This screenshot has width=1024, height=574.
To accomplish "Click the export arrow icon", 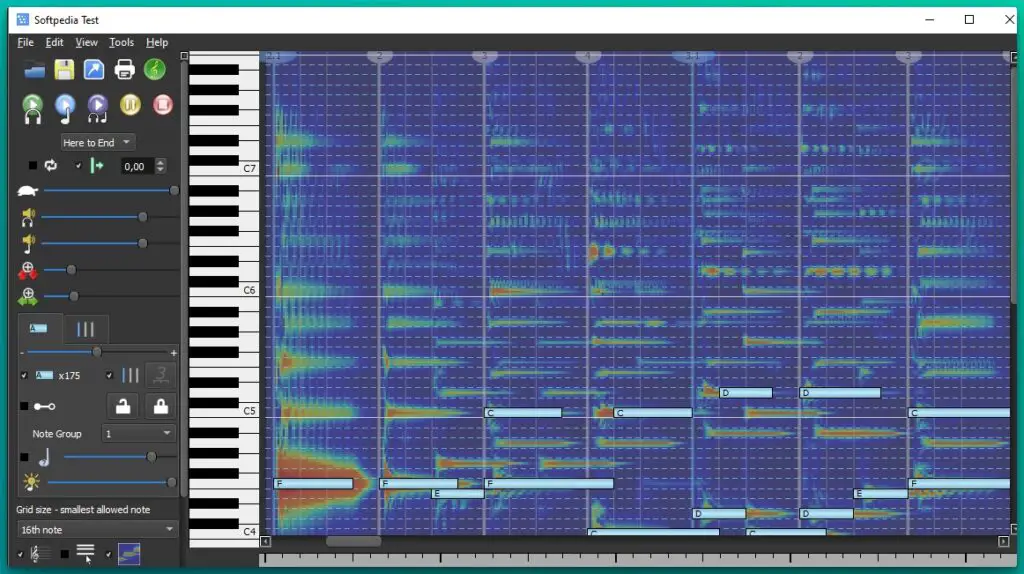I will point(94,70).
